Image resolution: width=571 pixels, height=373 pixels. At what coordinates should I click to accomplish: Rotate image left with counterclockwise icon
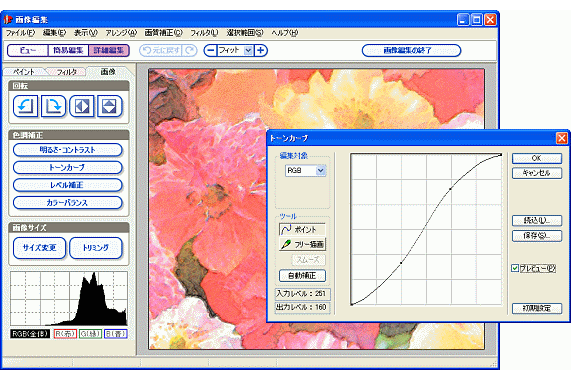(x=25, y=106)
